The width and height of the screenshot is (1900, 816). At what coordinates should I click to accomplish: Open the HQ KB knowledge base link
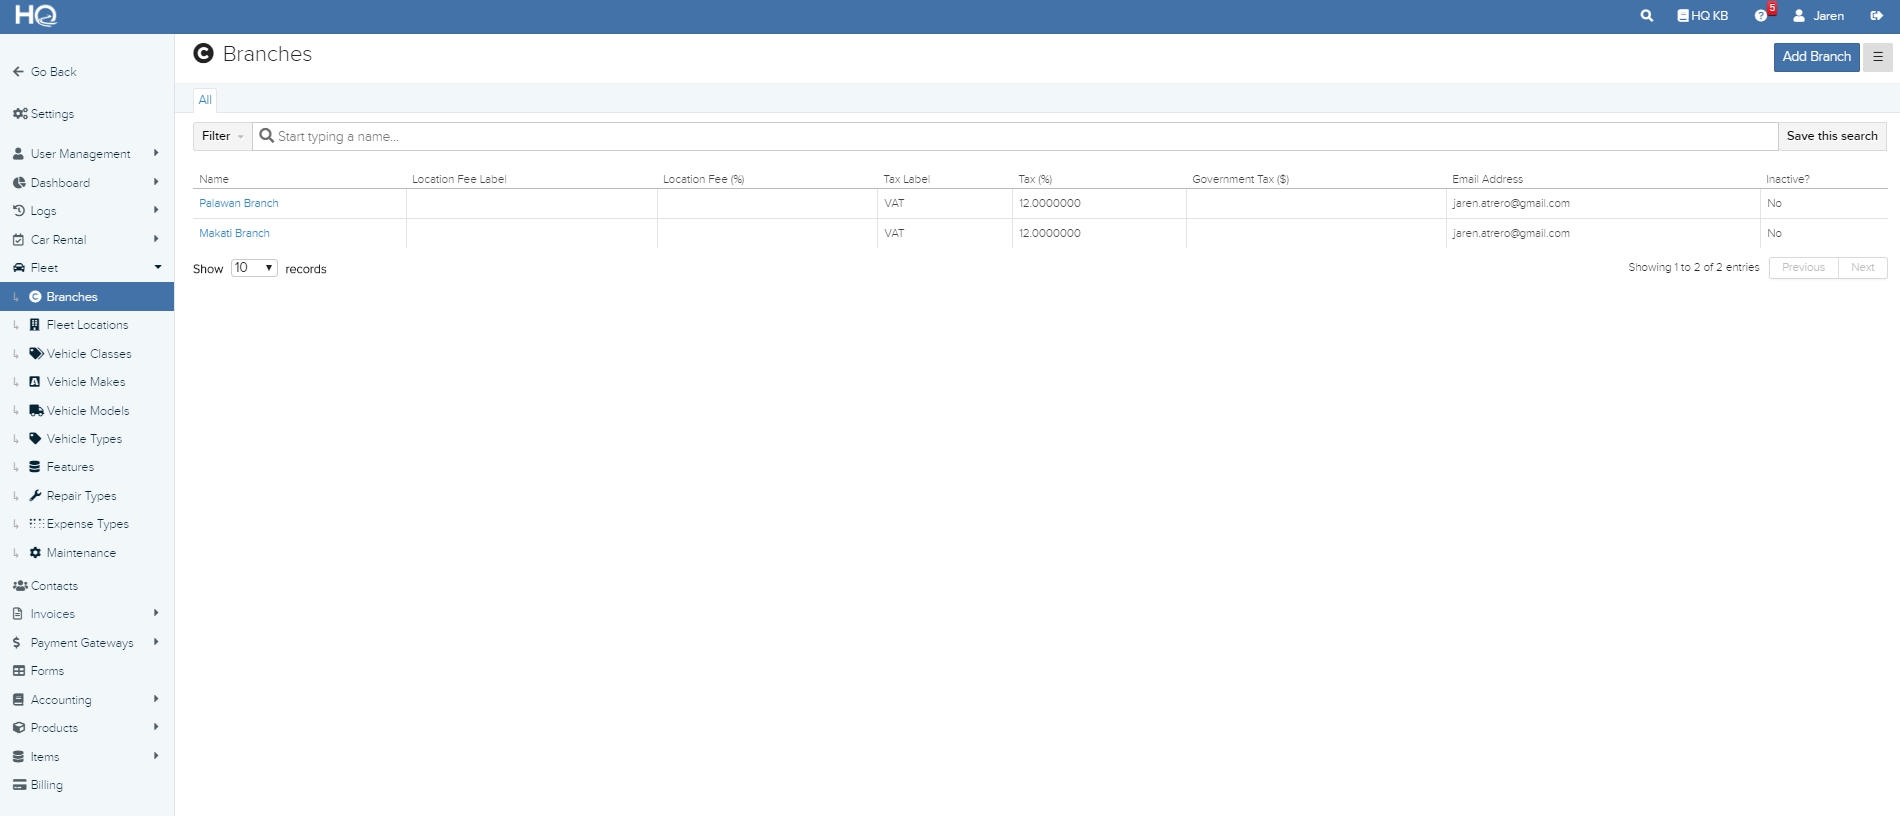pyautogui.click(x=1702, y=16)
